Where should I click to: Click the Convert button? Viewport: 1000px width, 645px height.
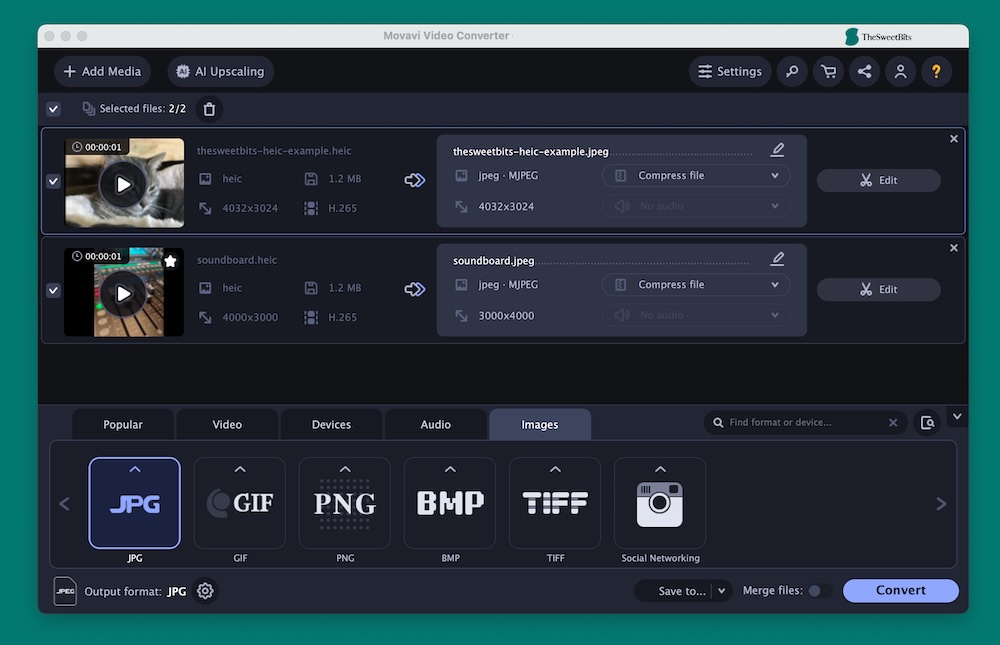pyautogui.click(x=900, y=591)
